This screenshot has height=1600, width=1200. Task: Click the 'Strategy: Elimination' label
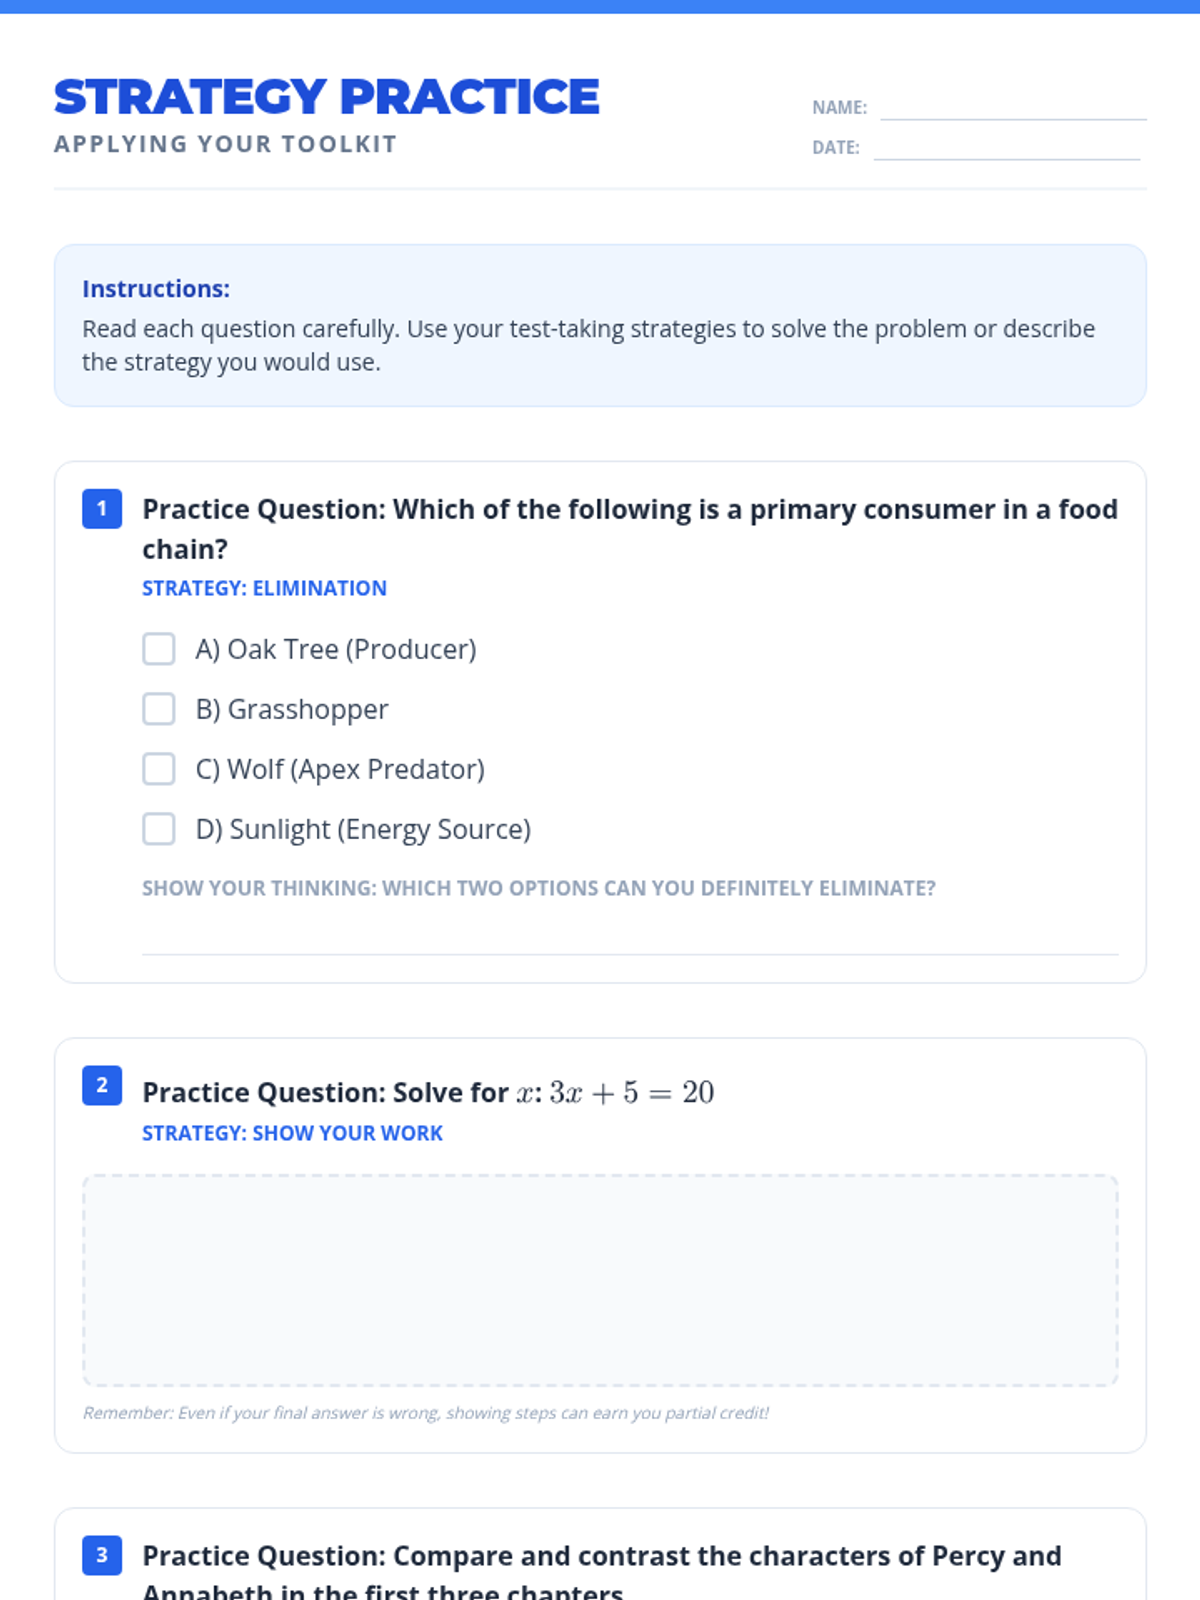coord(264,588)
